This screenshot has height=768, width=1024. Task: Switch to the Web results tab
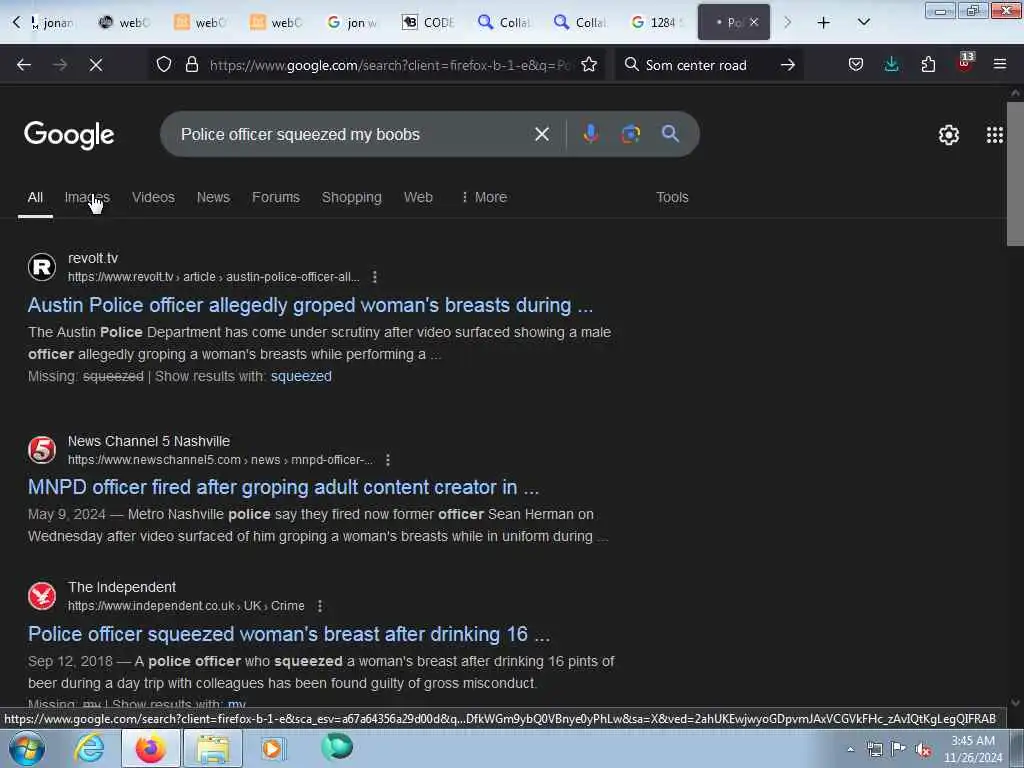418,197
